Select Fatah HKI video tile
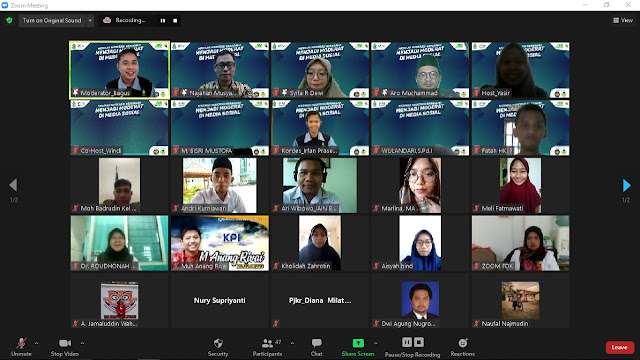Image resolution: width=640 pixels, height=360 pixels. 520,128
